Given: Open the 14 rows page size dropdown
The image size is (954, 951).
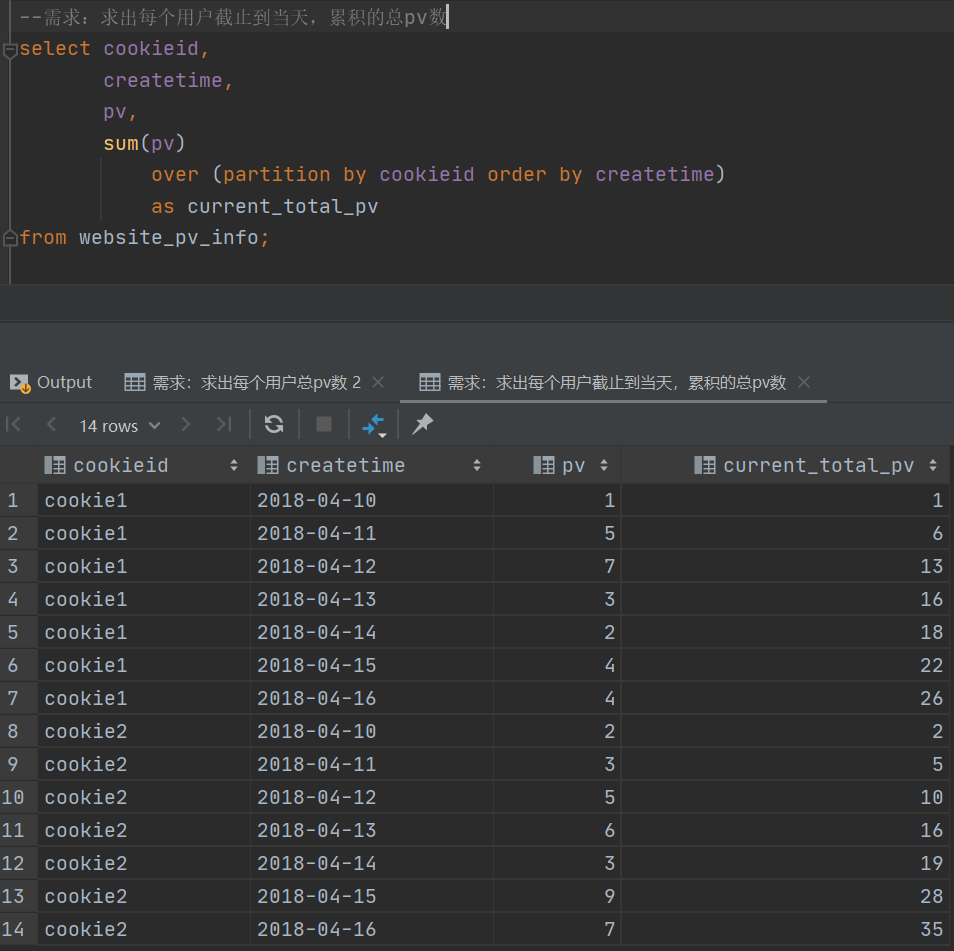Looking at the screenshot, I should pyautogui.click(x=120, y=425).
